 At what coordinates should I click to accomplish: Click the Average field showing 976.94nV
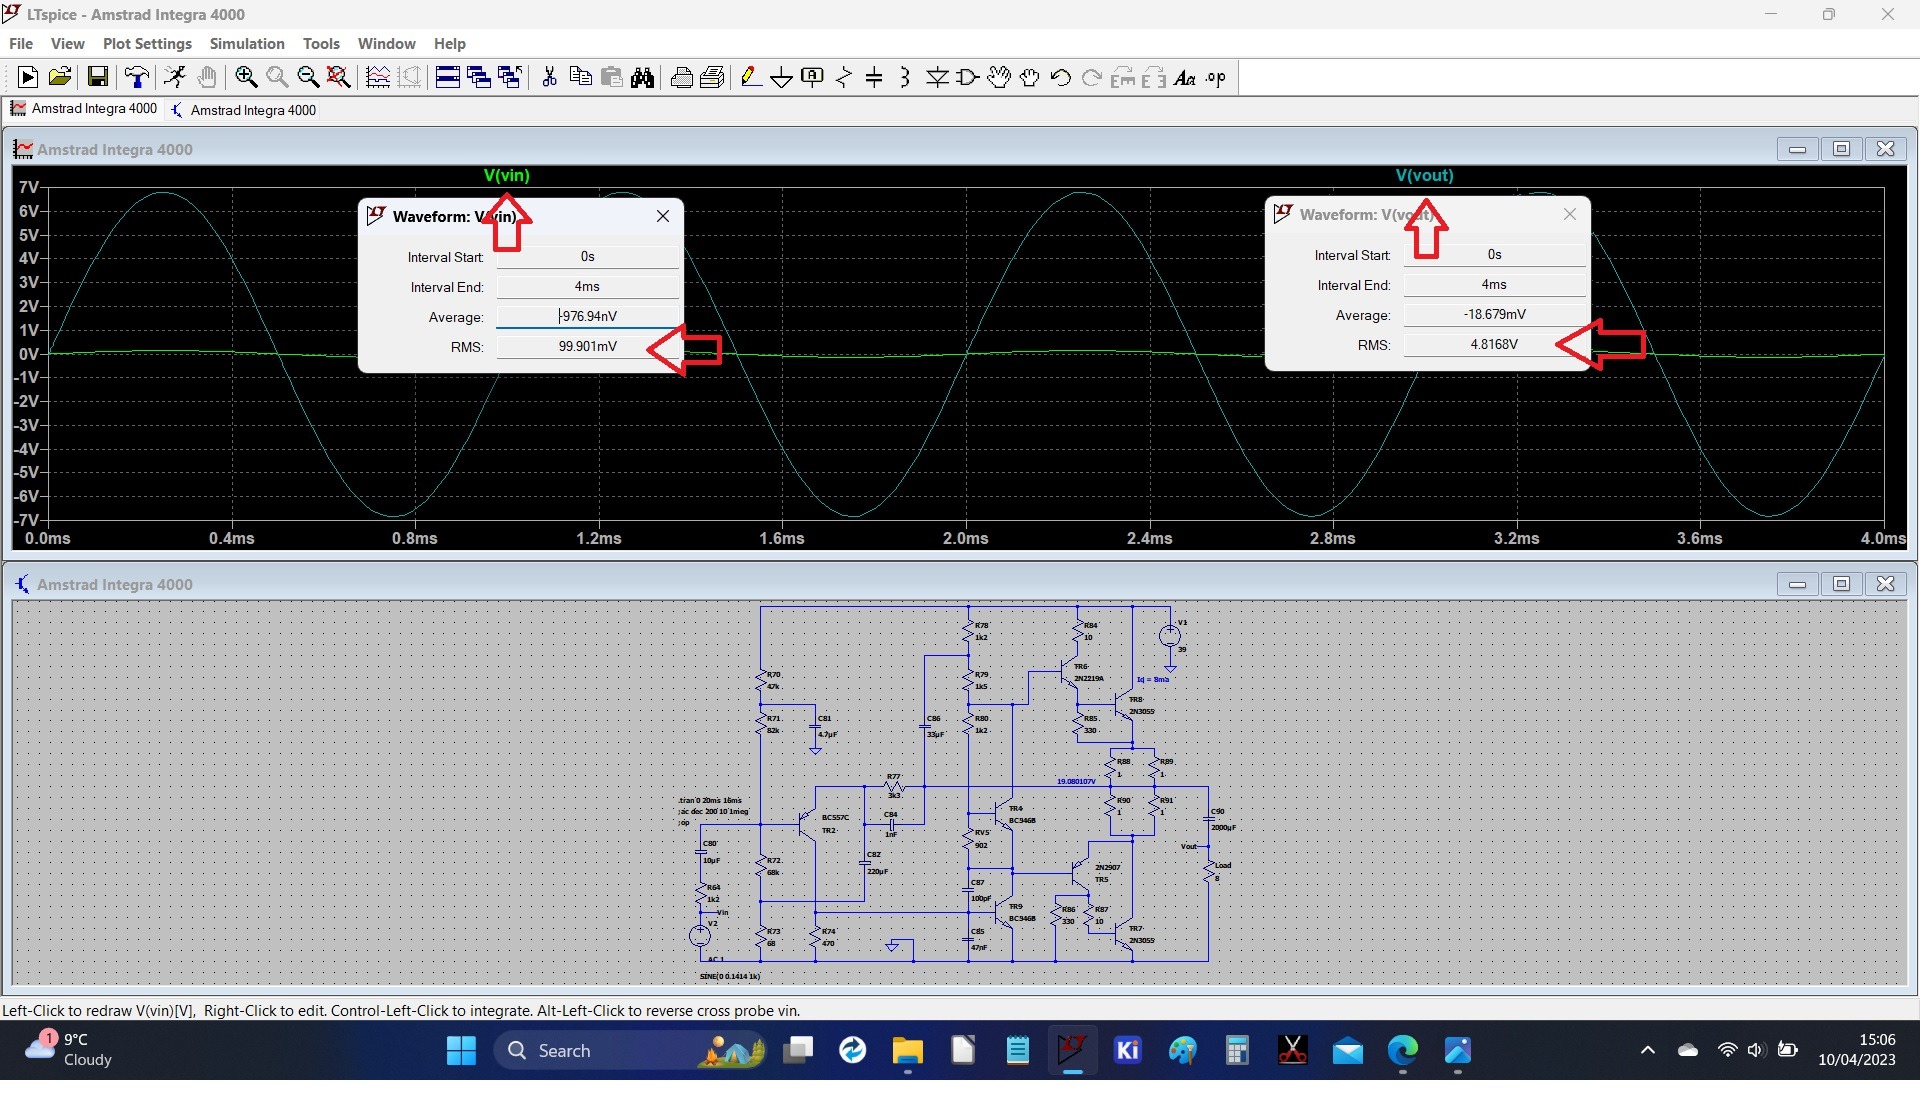coord(588,317)
